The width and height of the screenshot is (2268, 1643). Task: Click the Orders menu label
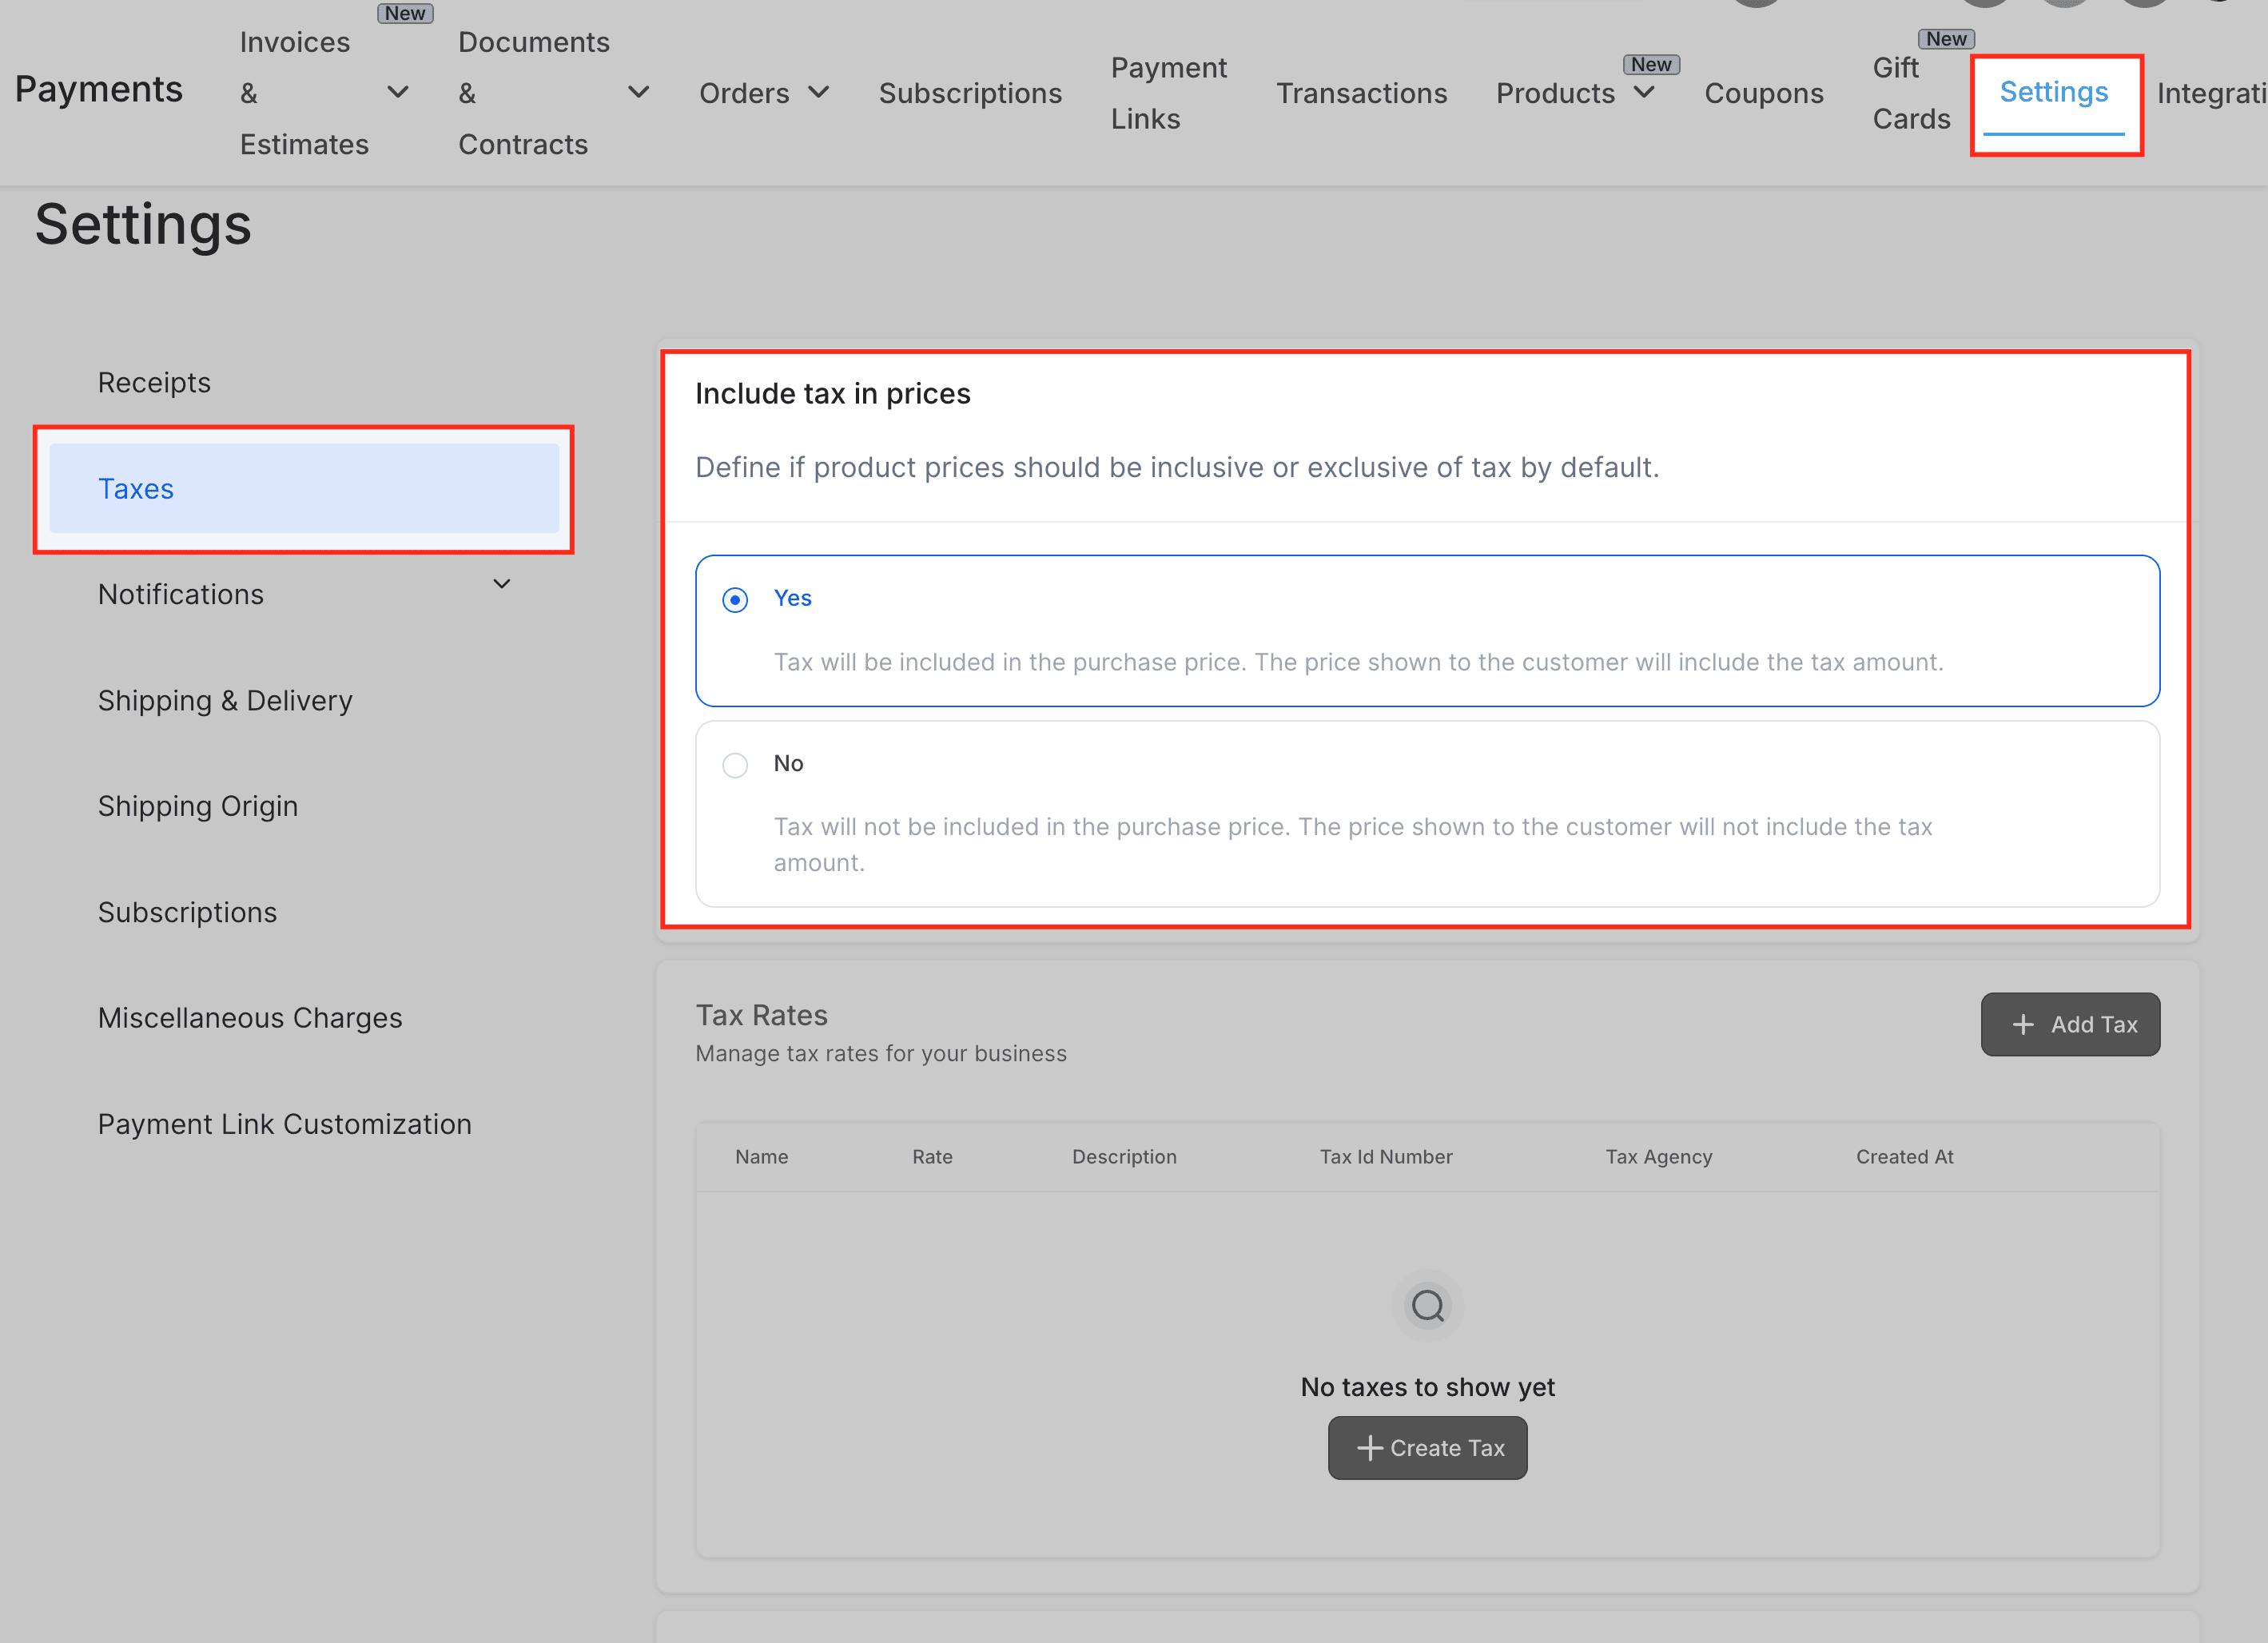tap(744, 93)
